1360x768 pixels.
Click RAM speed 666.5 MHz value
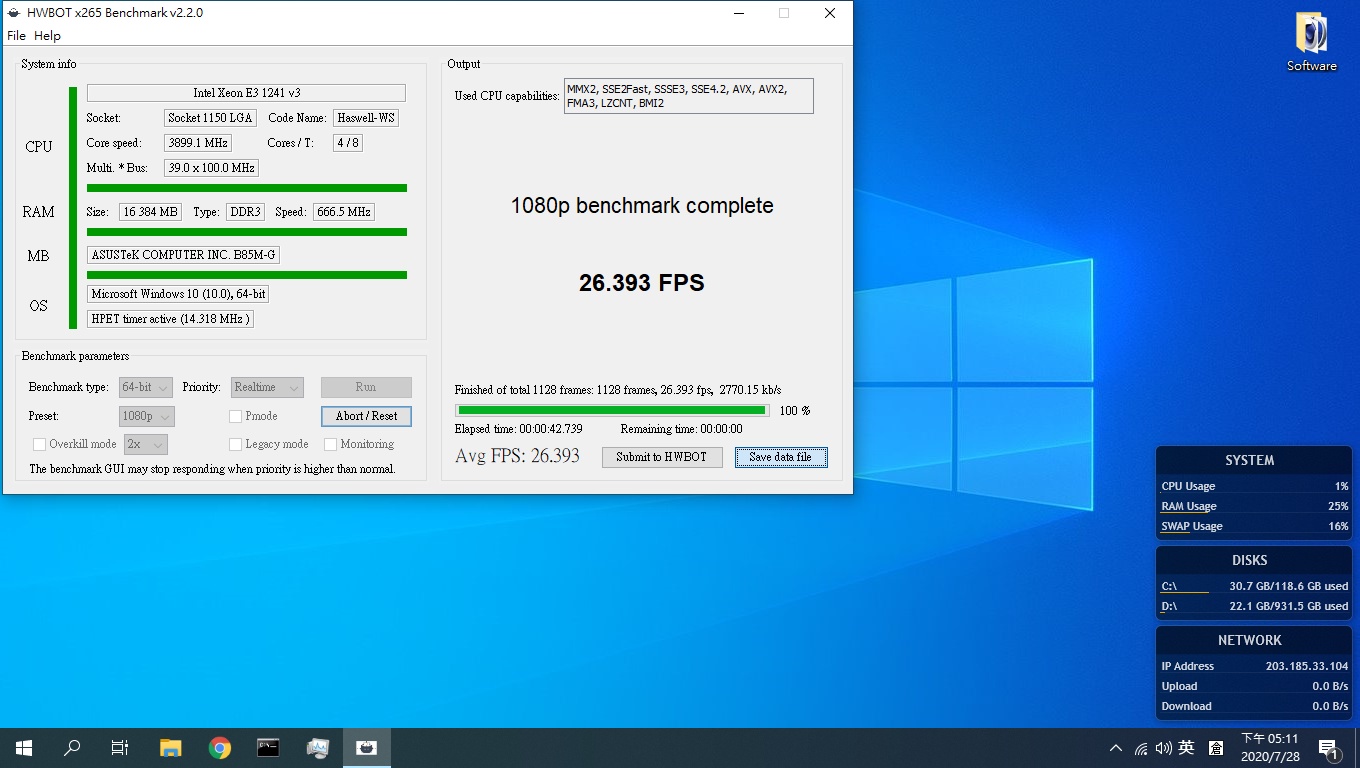tap(344, 212)
